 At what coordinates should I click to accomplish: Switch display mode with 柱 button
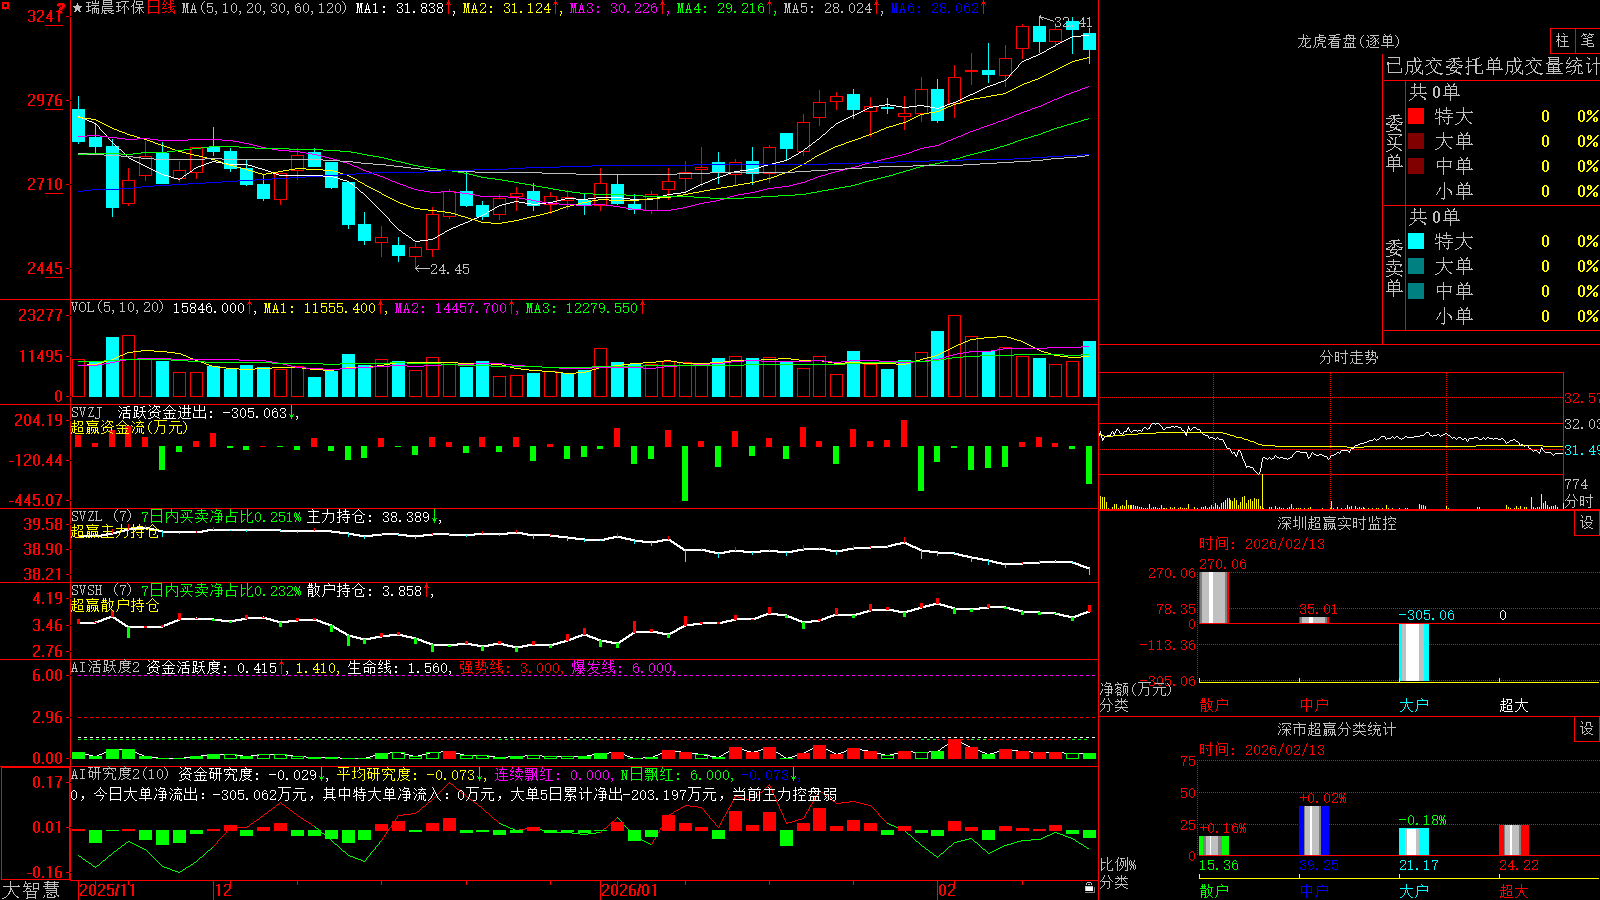[1562, 41]
